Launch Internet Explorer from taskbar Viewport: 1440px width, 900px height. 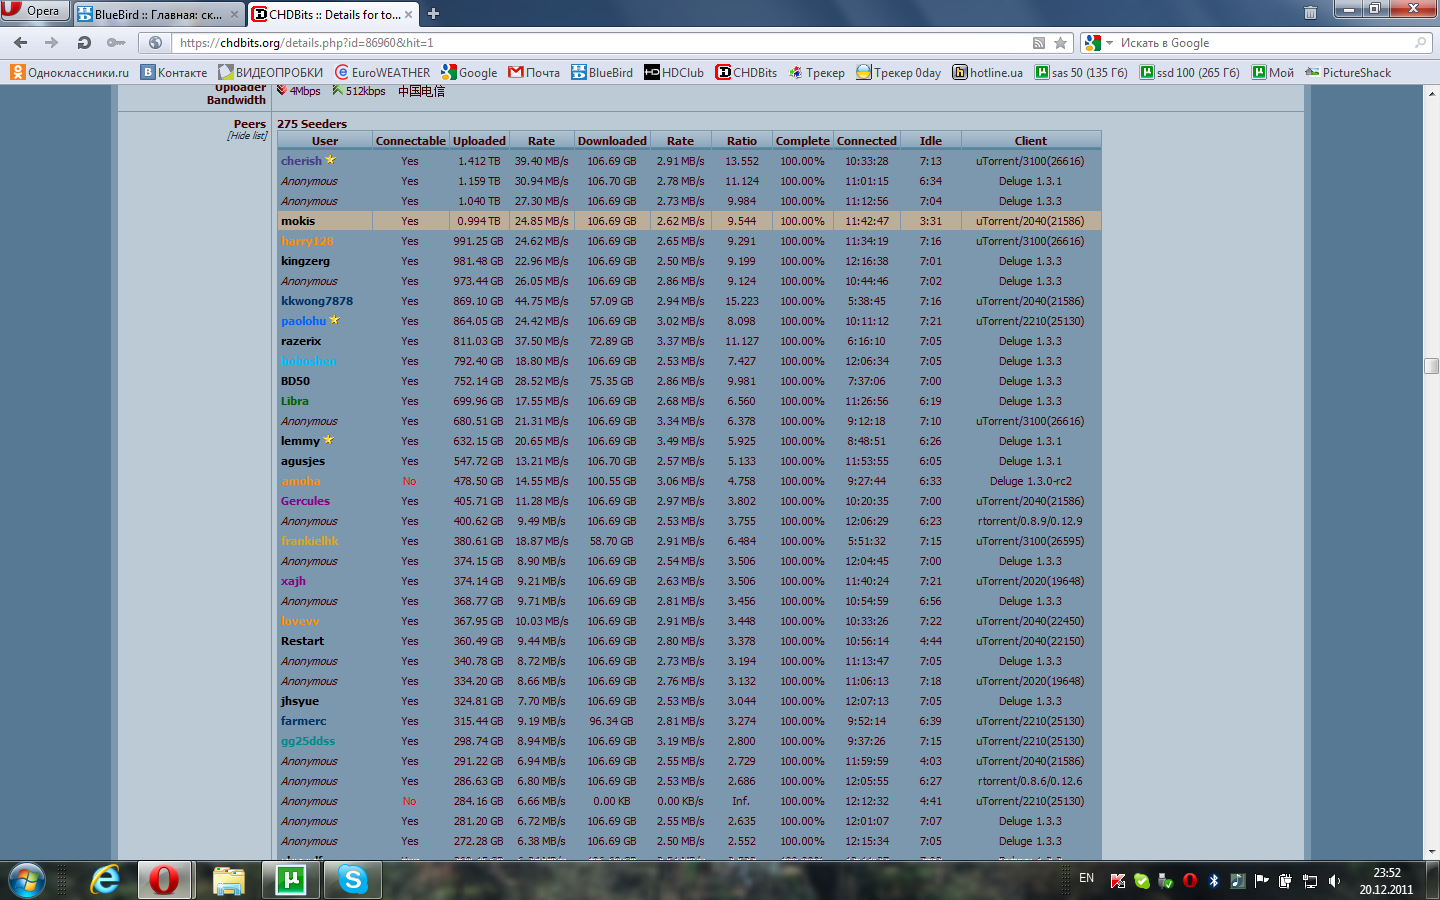[x=104, y=880]
